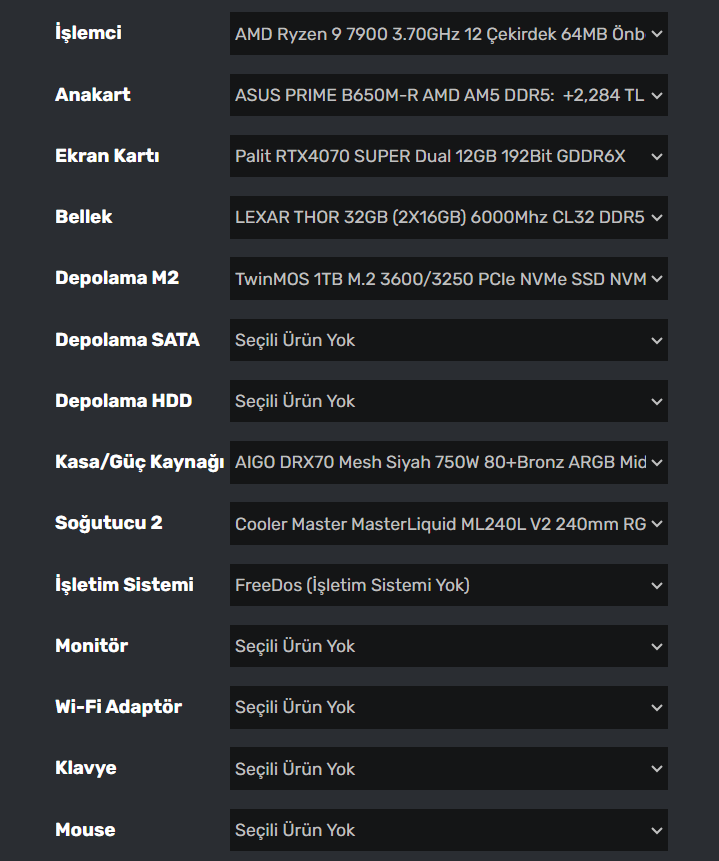The height and width of the screenshot is (861, 719).
Task: Click the chevron arrow on the Depolama SATA field
Action: pos(656,341)
